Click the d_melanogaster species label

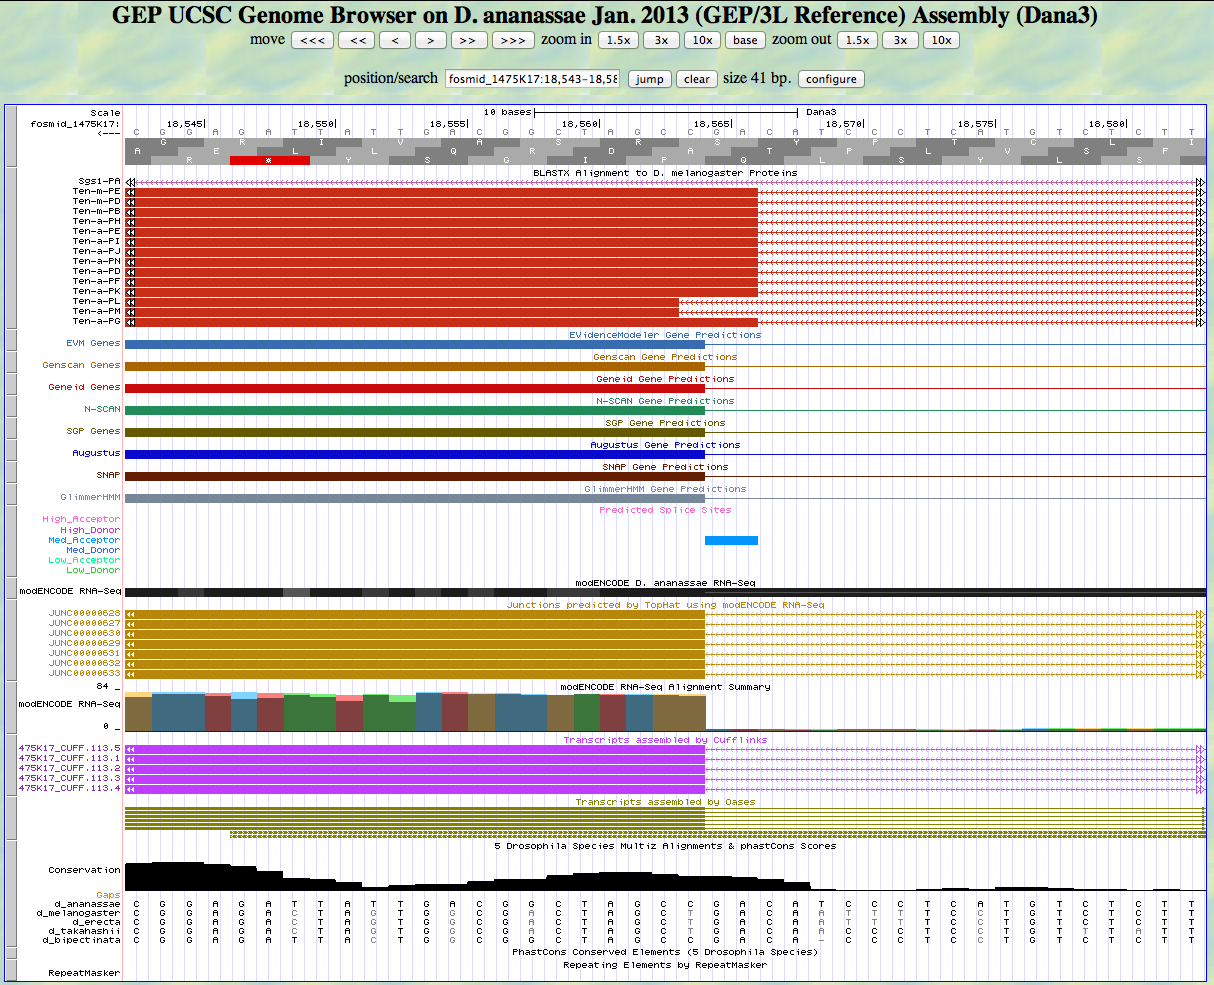point(78,913)
